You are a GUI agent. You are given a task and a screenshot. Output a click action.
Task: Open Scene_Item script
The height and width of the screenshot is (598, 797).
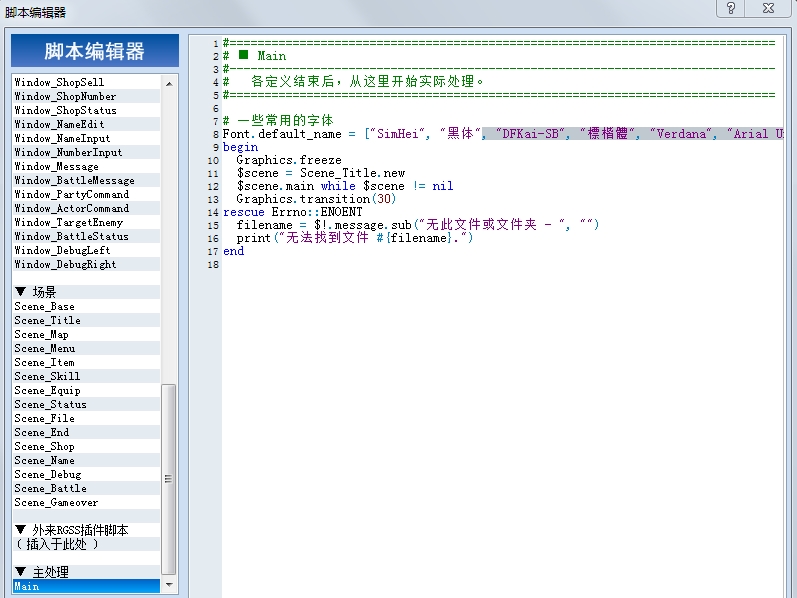[86, 362]
